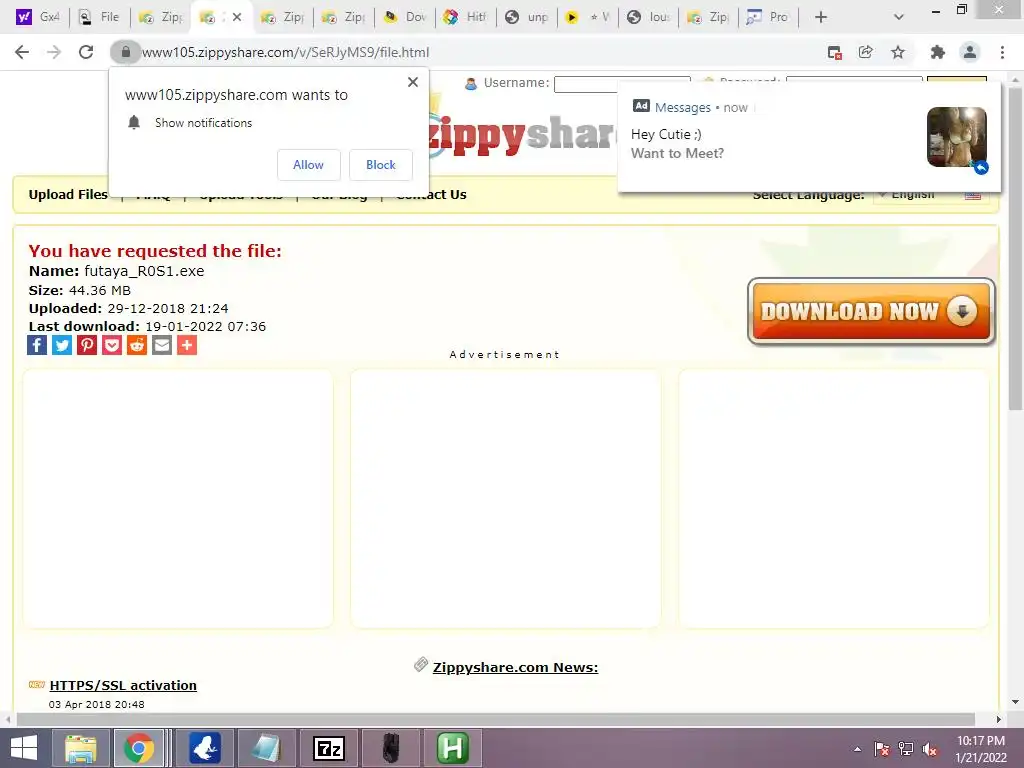The height and width of the screenshot is (768, 1024).
Task: Reload the current Zippyshare page
Action: [86, 52]
